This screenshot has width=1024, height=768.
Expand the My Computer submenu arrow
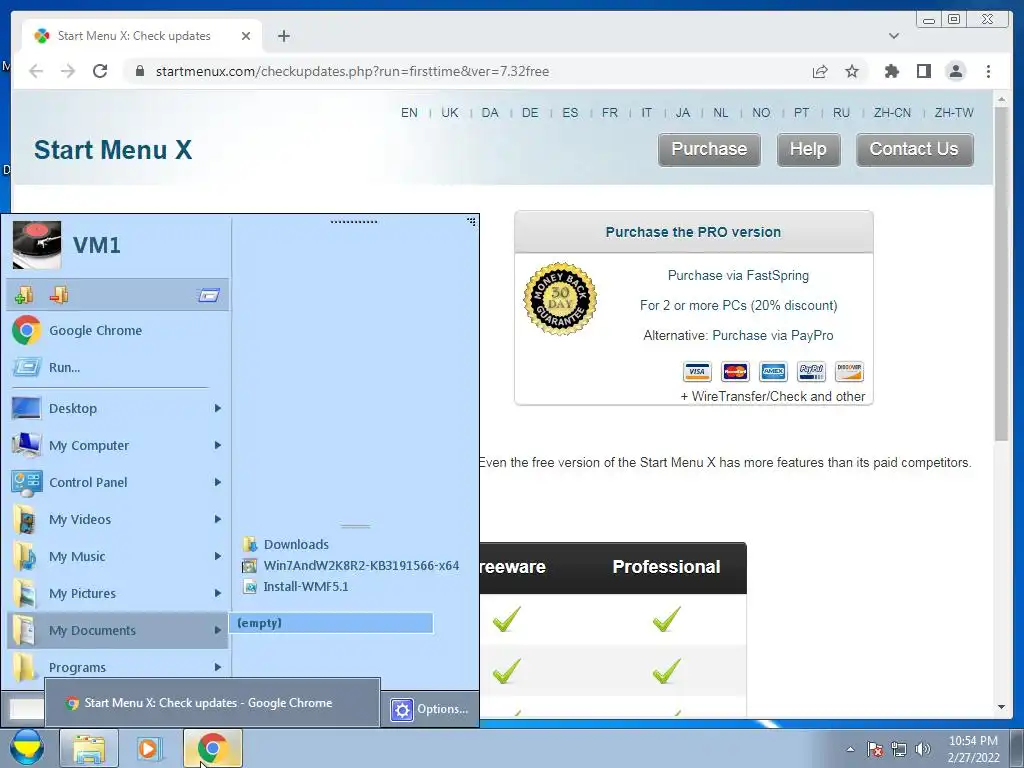pos(217,445)
